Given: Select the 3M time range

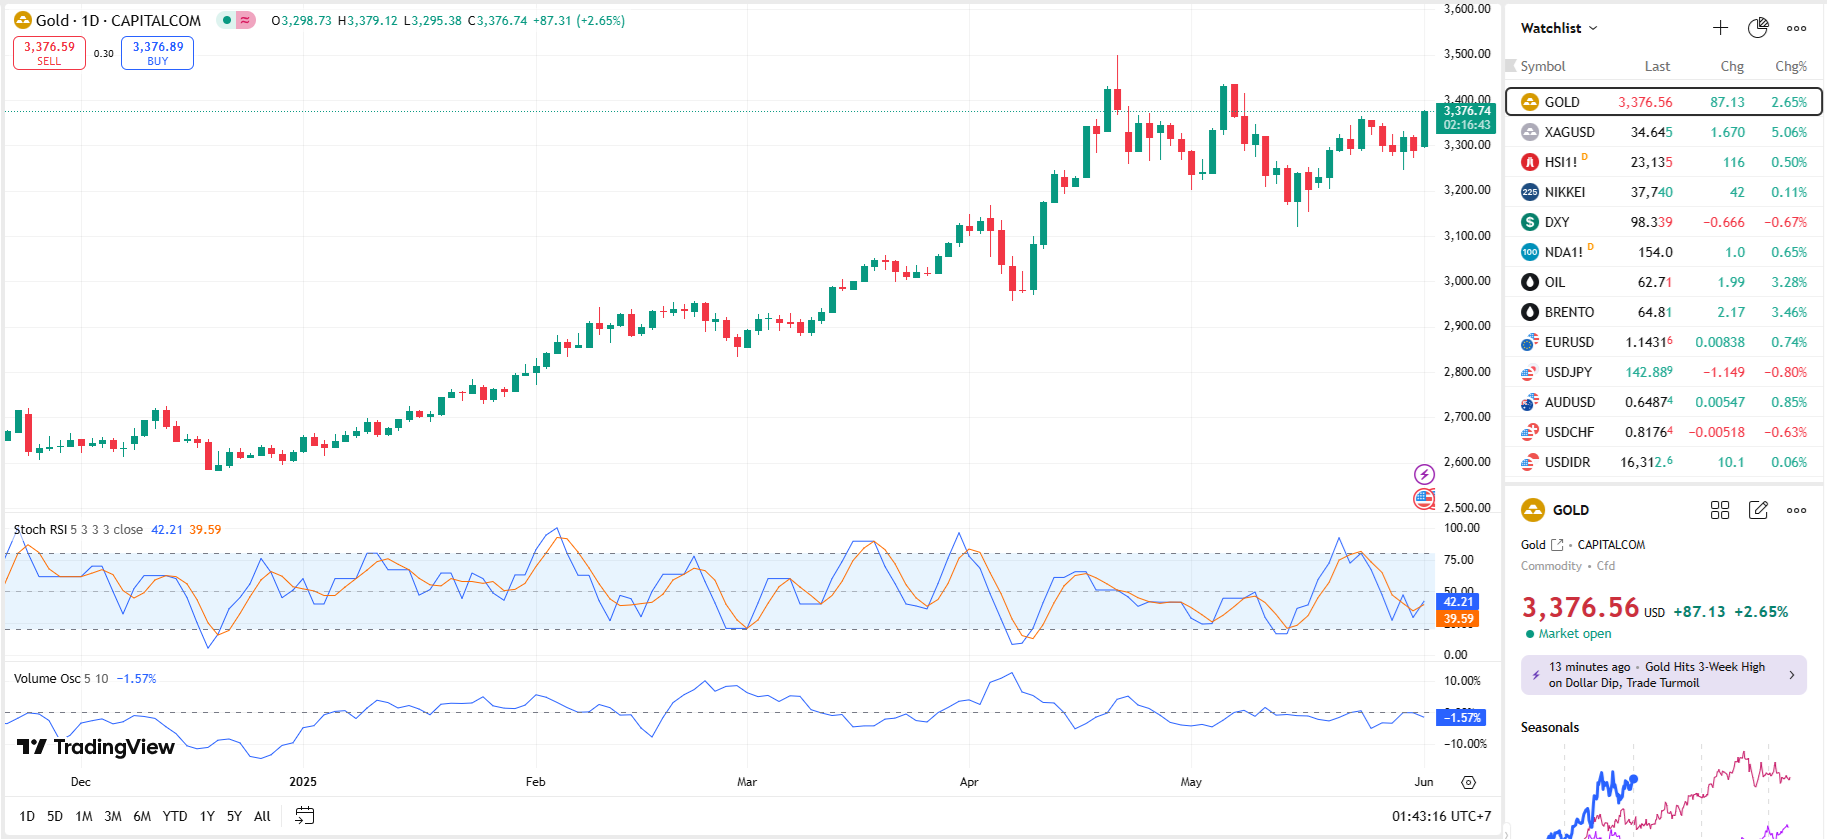Looking at the screenshot, I should coord(113,816).
